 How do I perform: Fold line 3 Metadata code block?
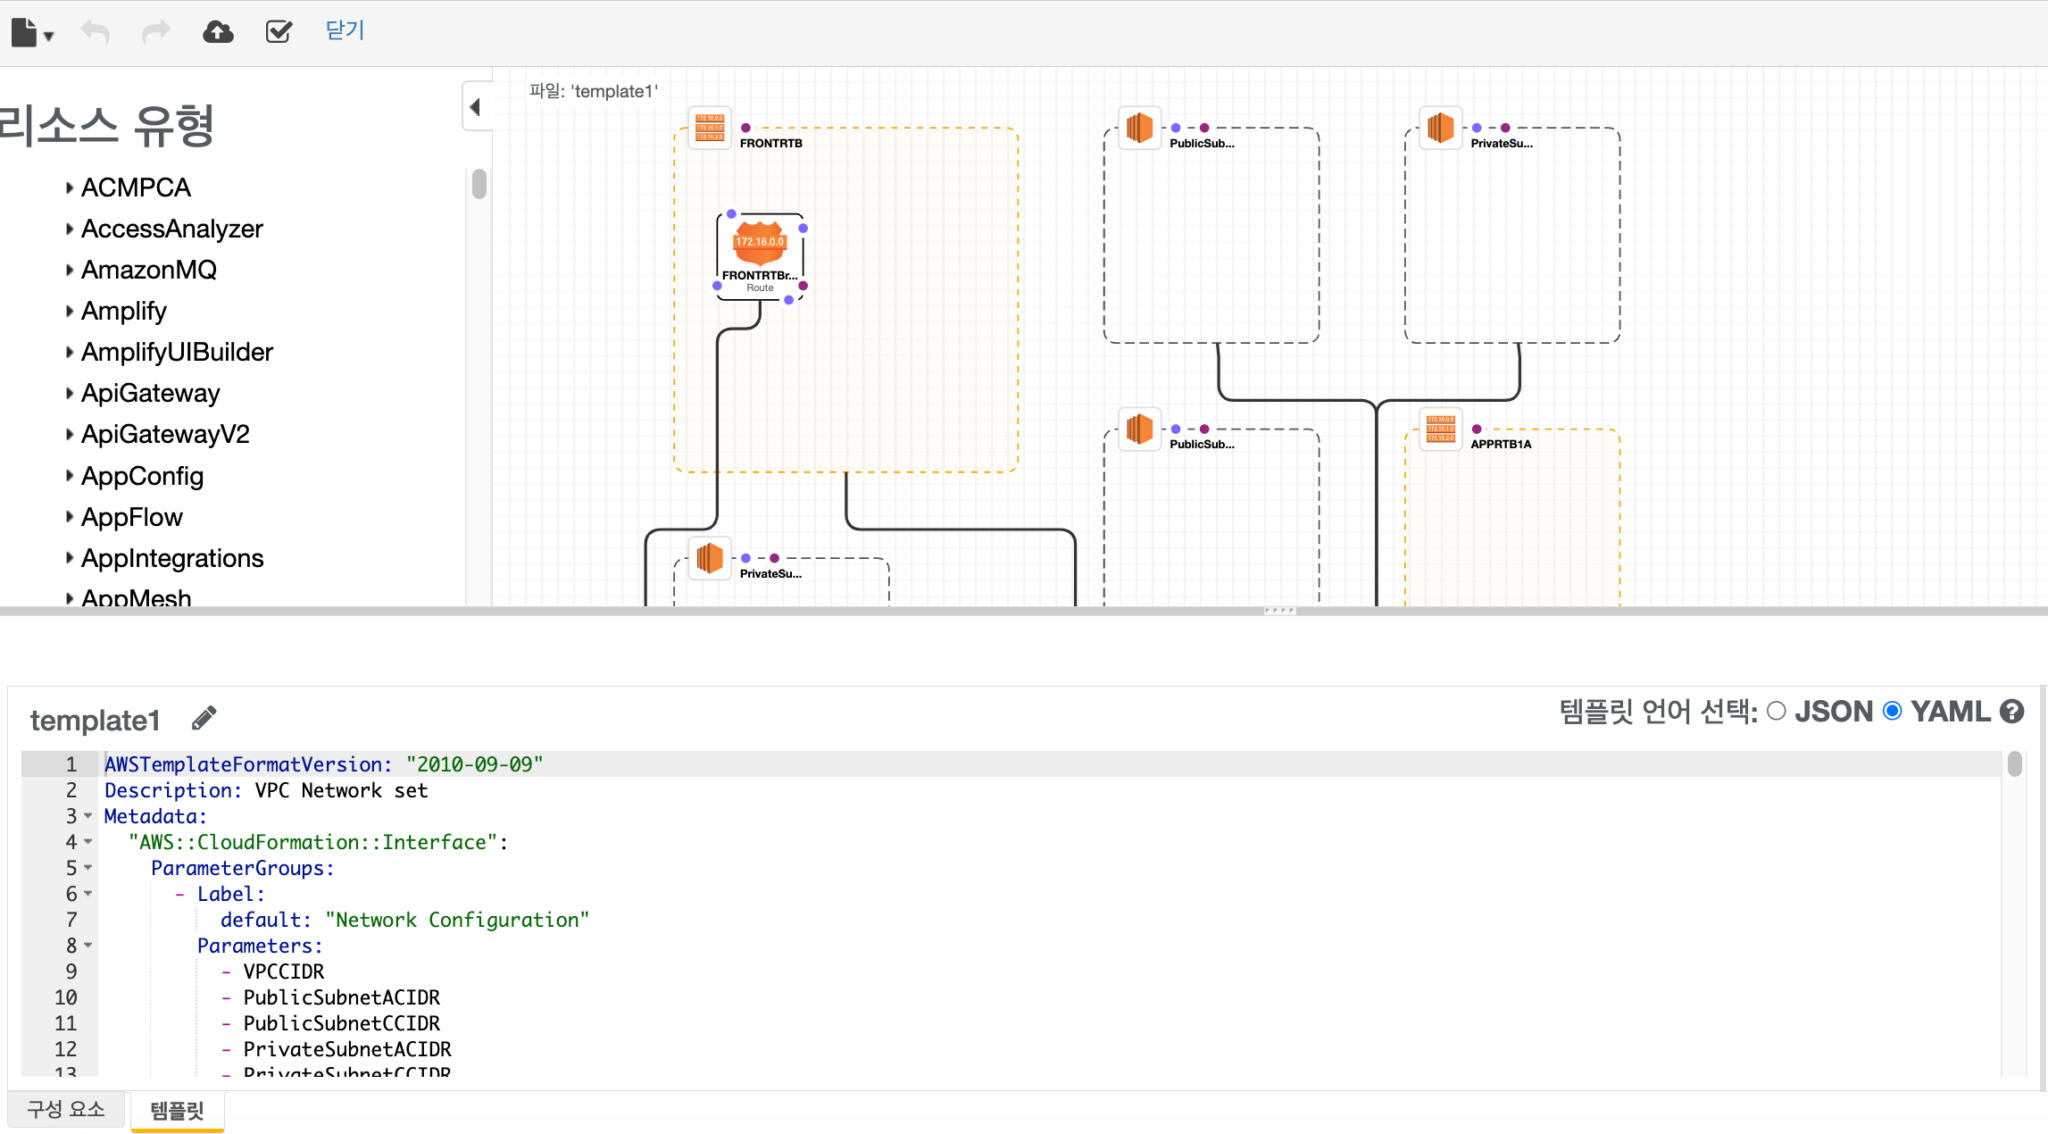click(88, 816)
